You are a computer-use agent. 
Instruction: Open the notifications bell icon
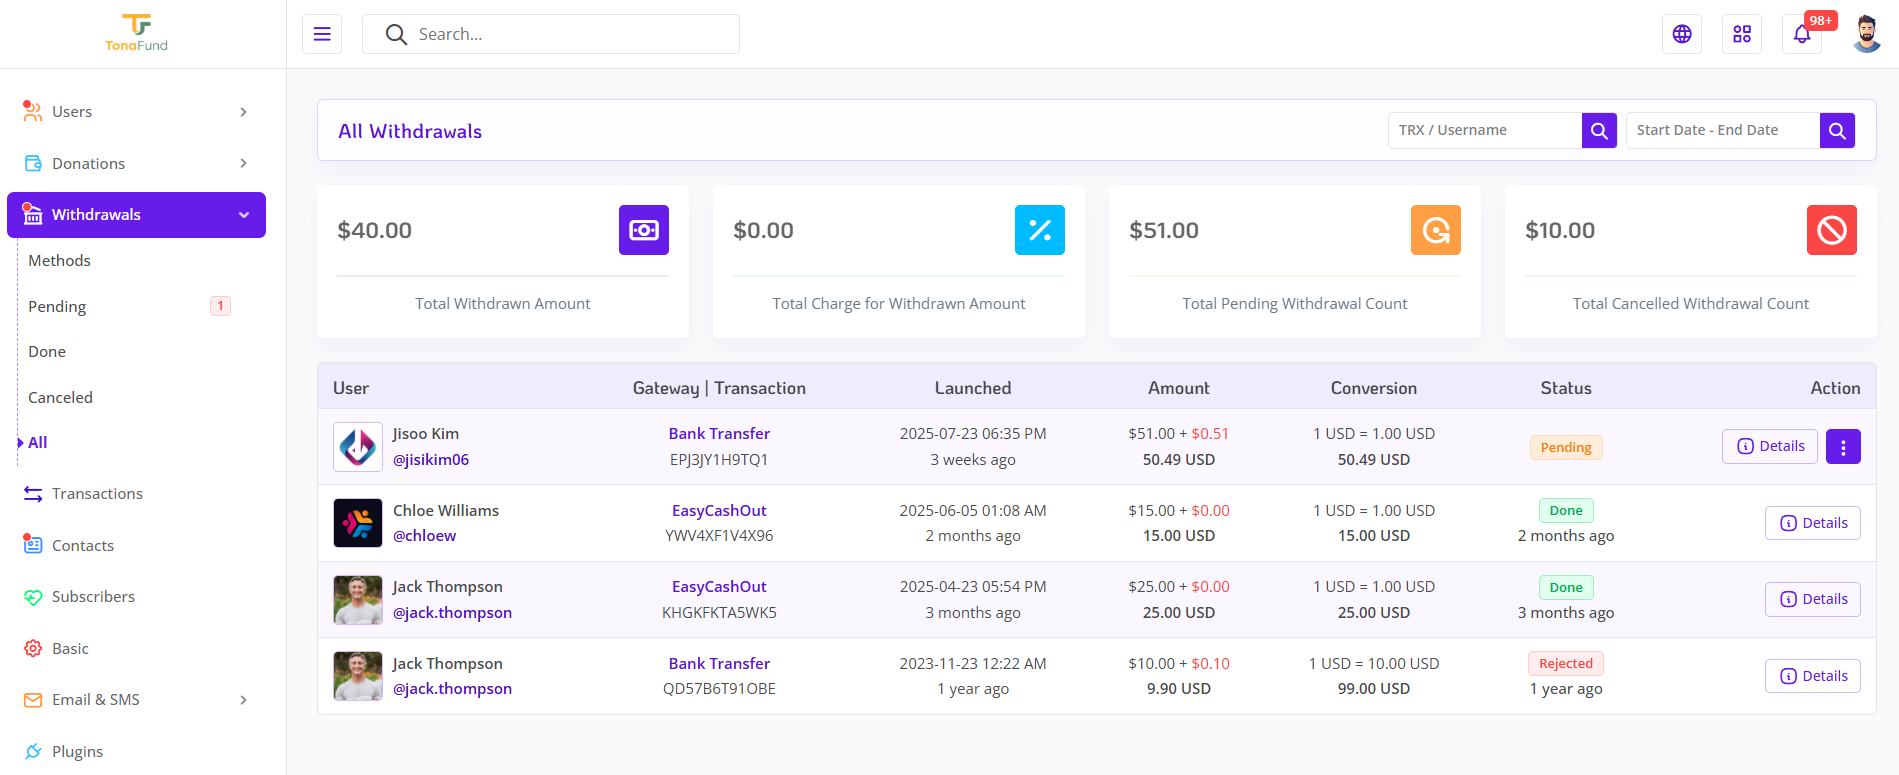click(1802, 34)
